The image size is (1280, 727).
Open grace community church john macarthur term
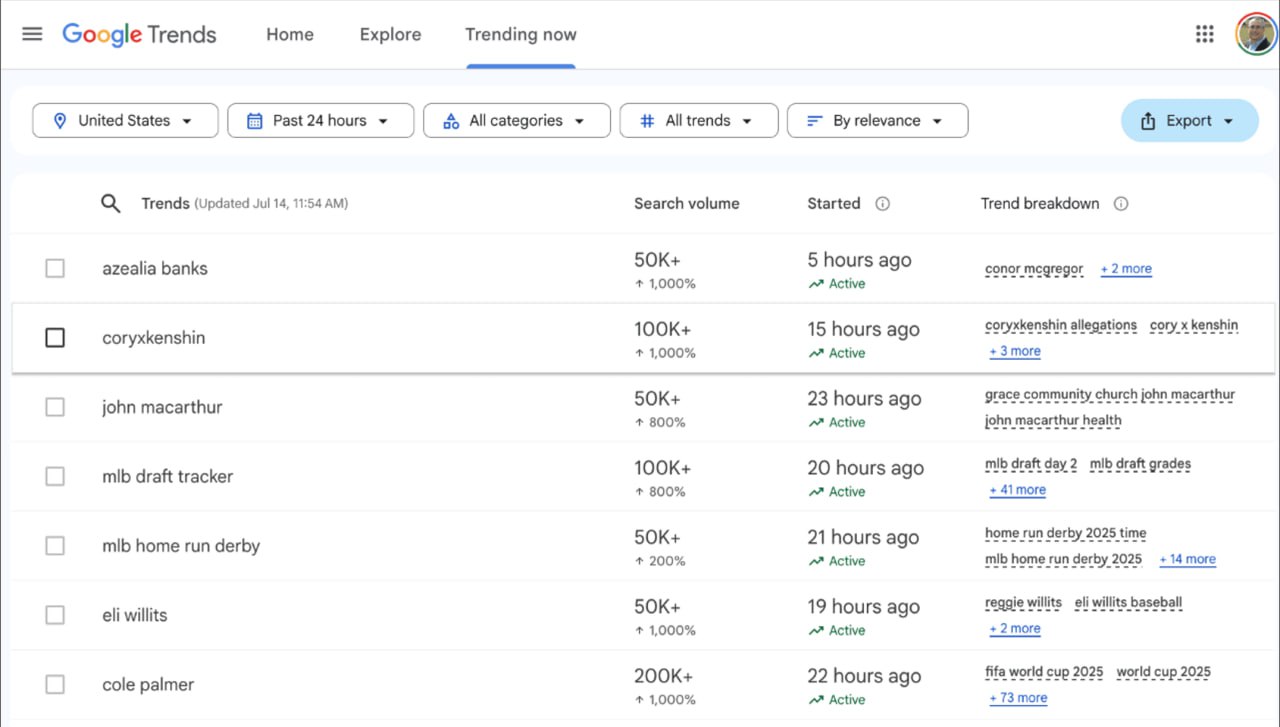tap(1110, 395)
